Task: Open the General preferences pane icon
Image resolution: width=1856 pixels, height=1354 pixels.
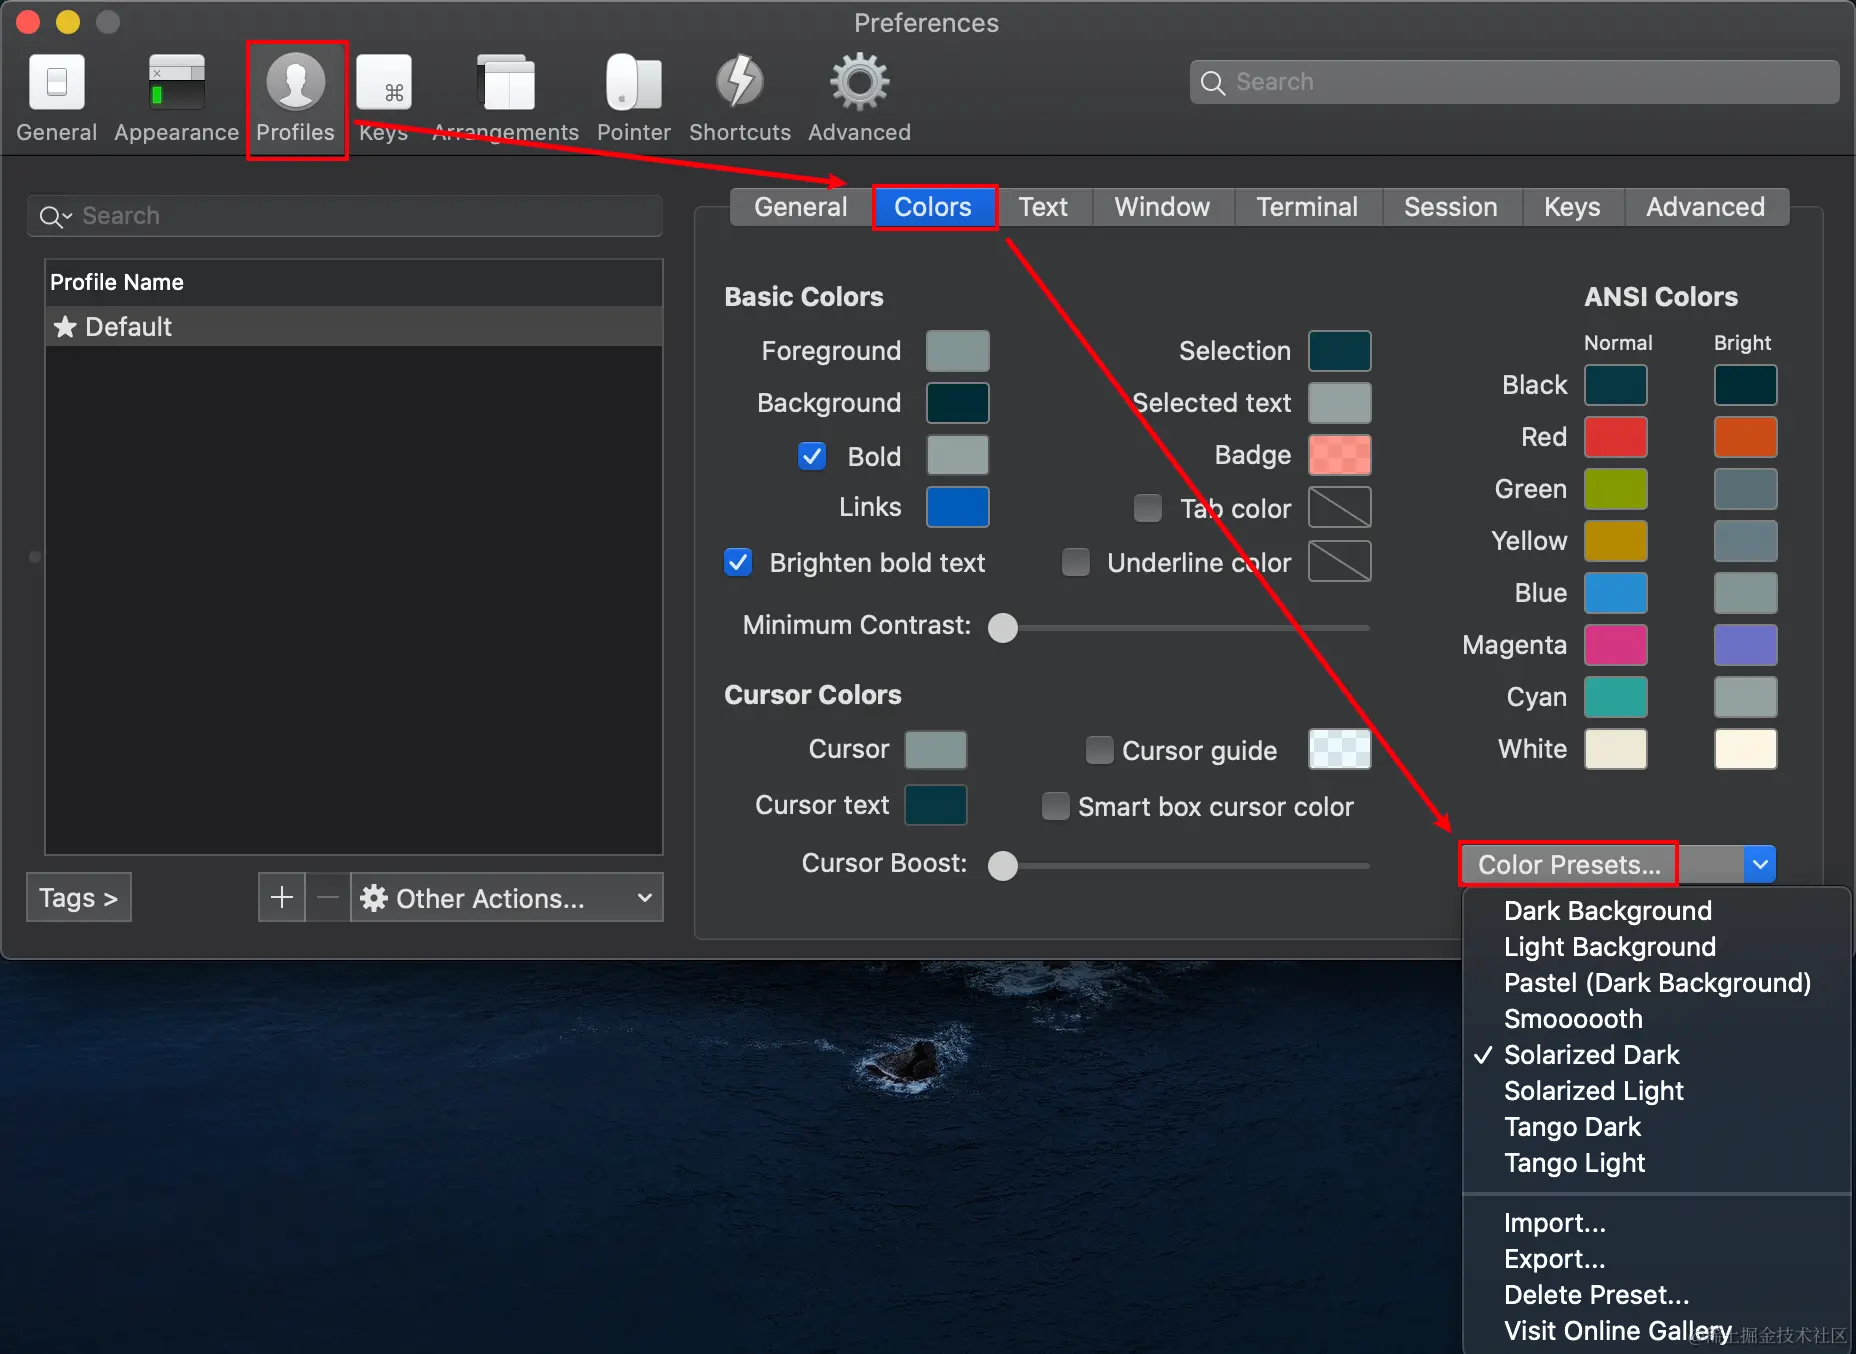Action: [x=57, y=82]
